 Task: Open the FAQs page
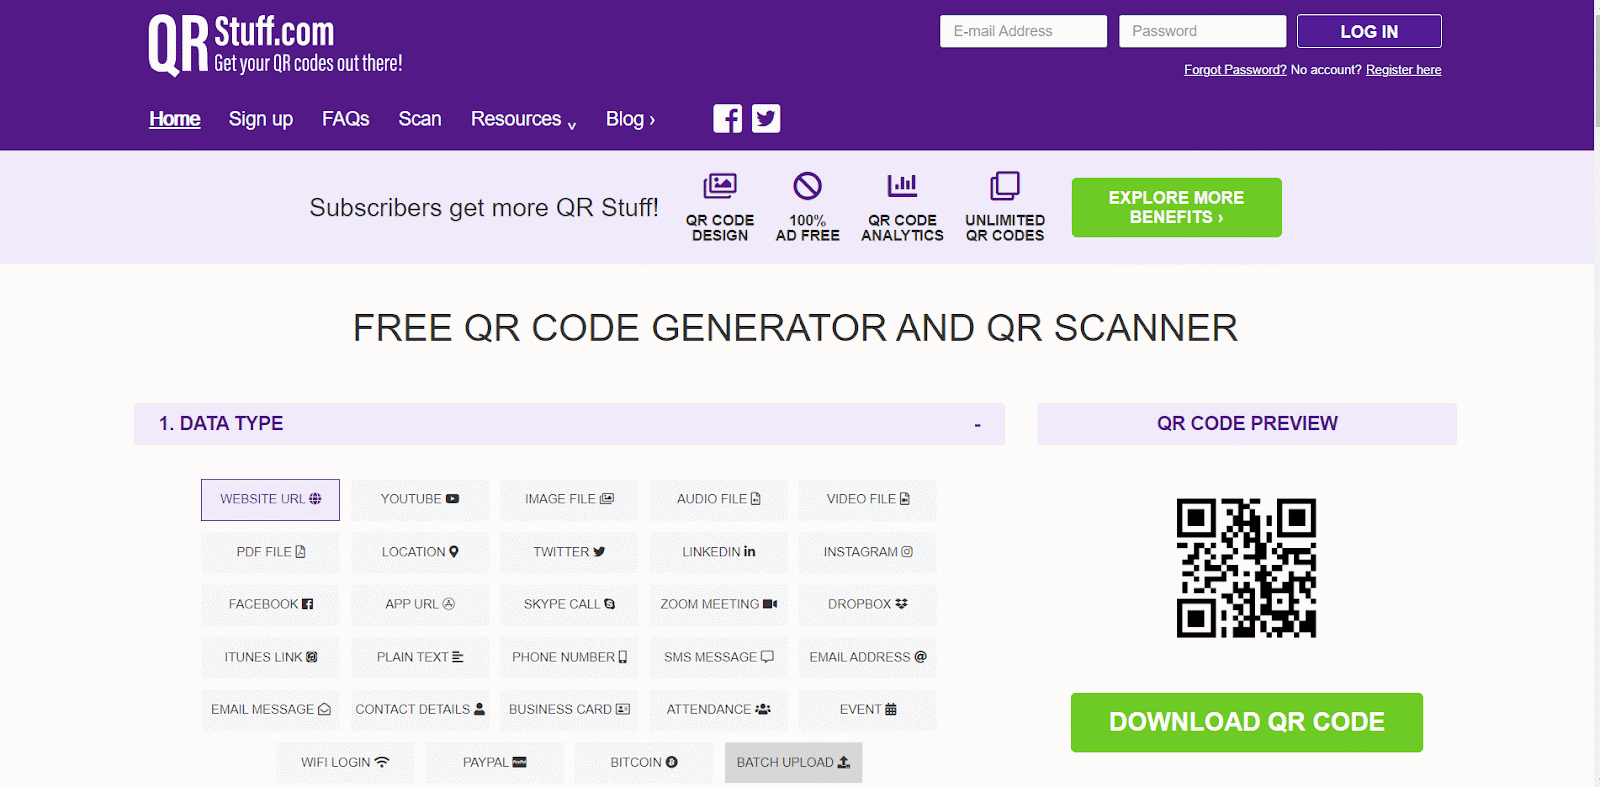coord(346,119)
